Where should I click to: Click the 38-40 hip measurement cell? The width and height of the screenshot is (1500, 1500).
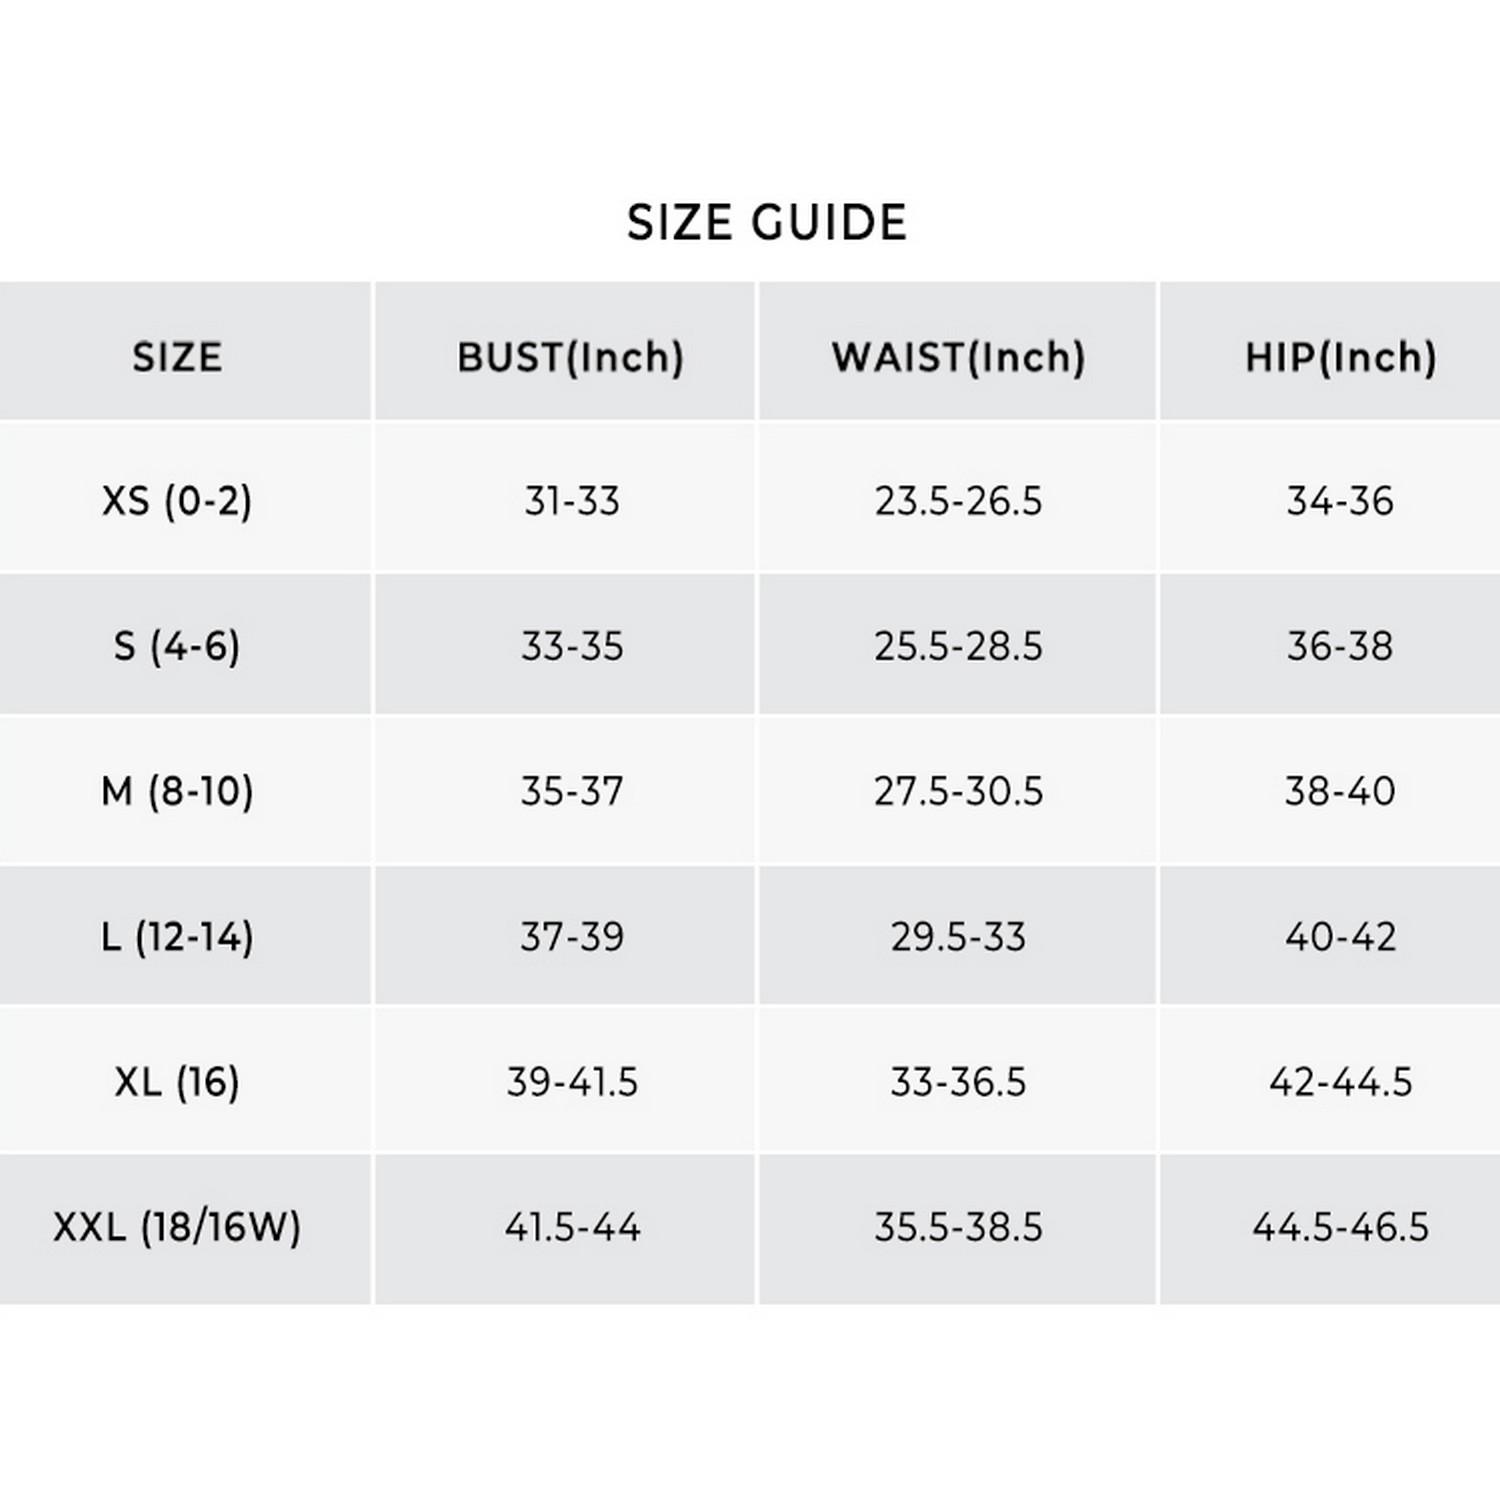[x=1340, y=791]
